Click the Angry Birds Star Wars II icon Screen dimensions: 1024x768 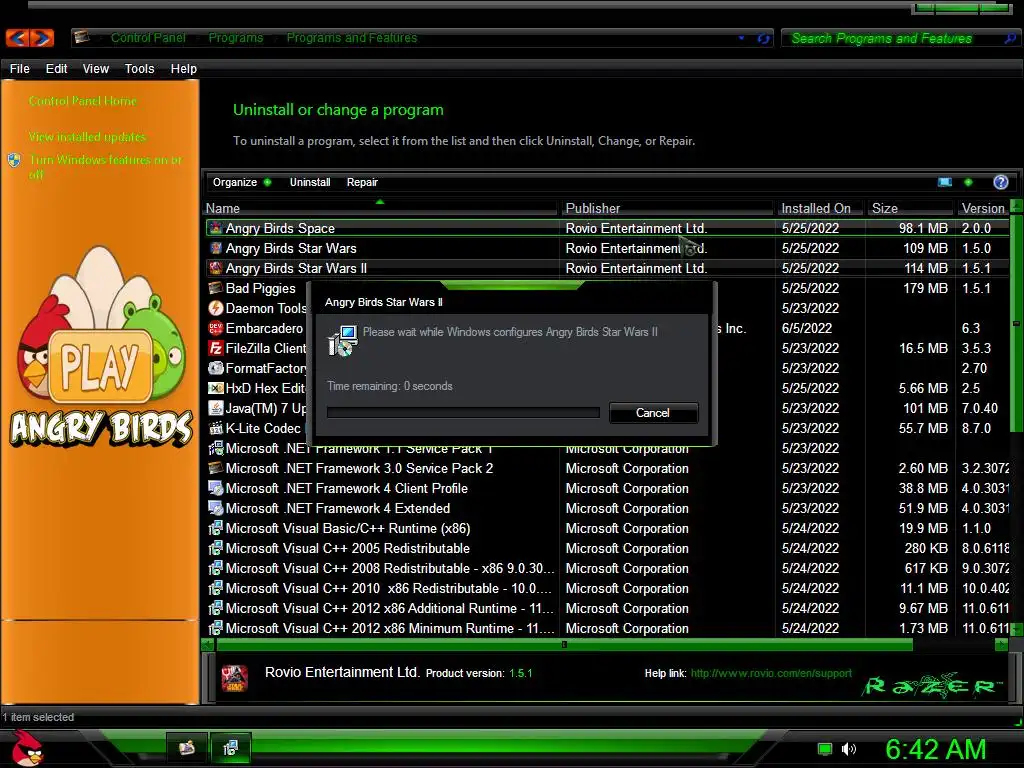pyautogui.click(x=216, y=268)
